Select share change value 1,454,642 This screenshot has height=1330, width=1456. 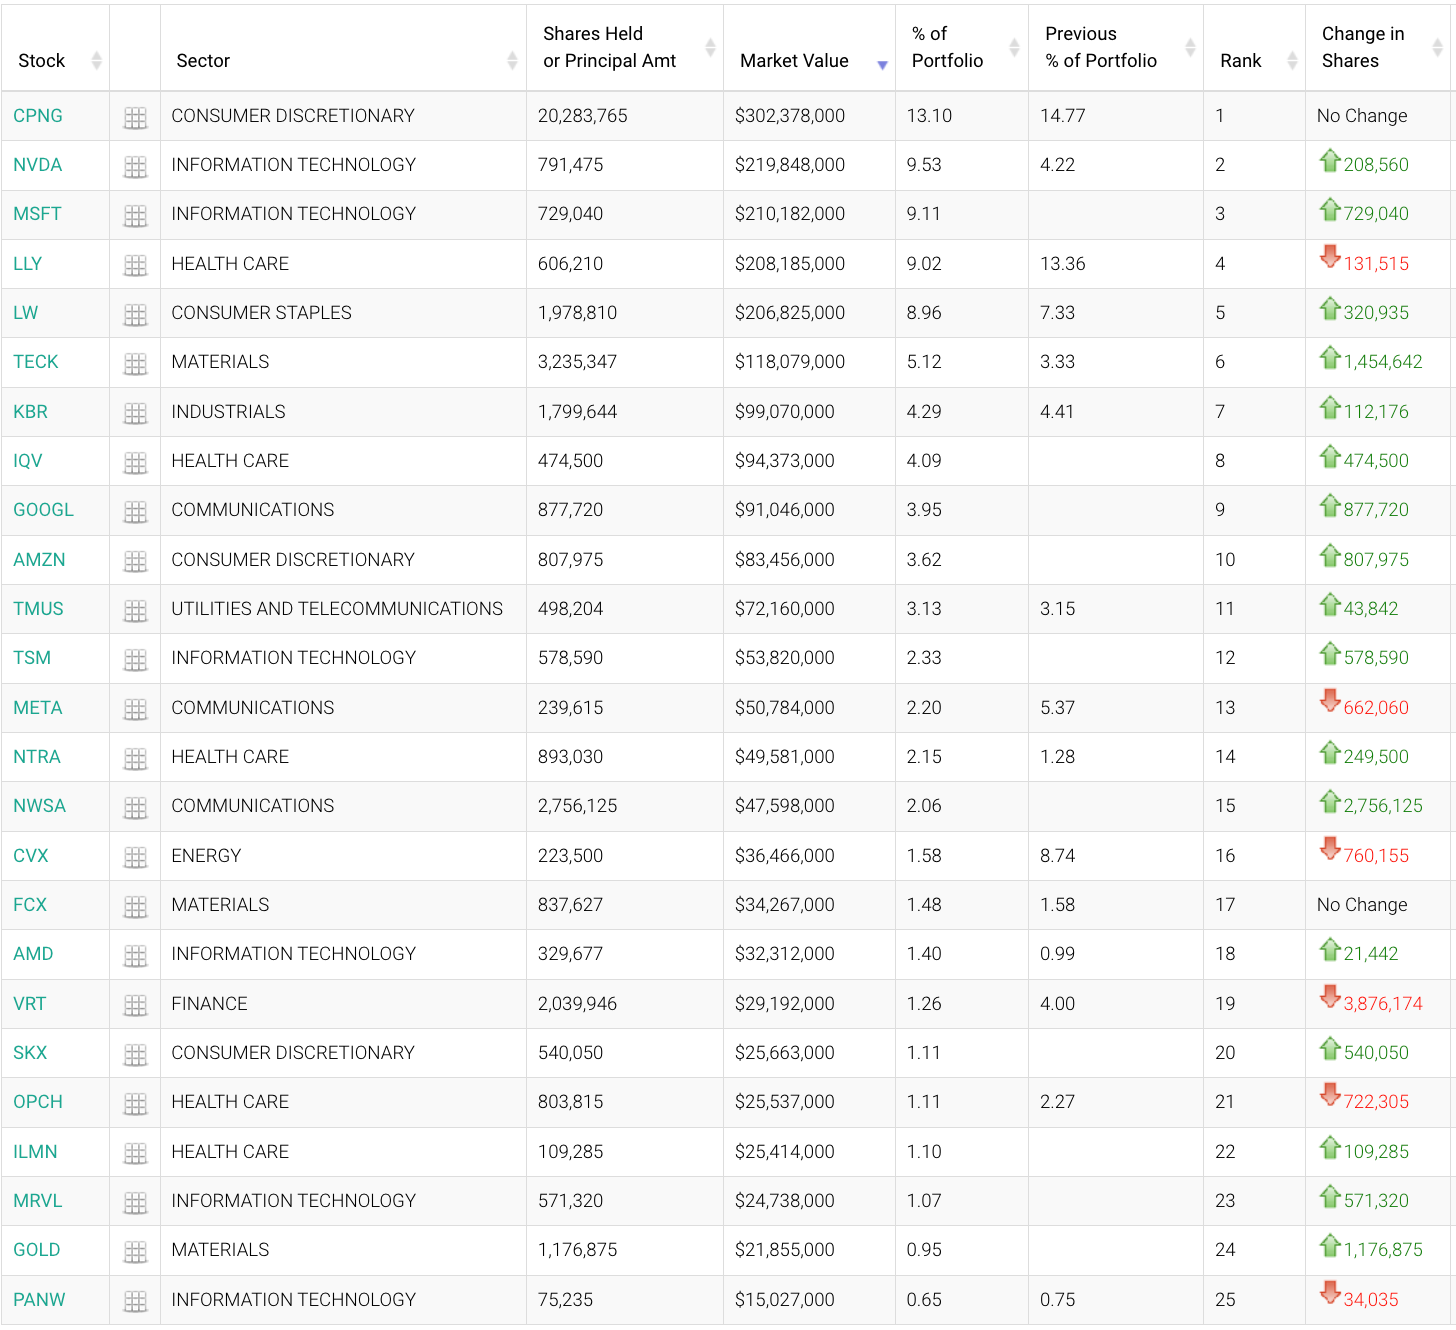1383,362
